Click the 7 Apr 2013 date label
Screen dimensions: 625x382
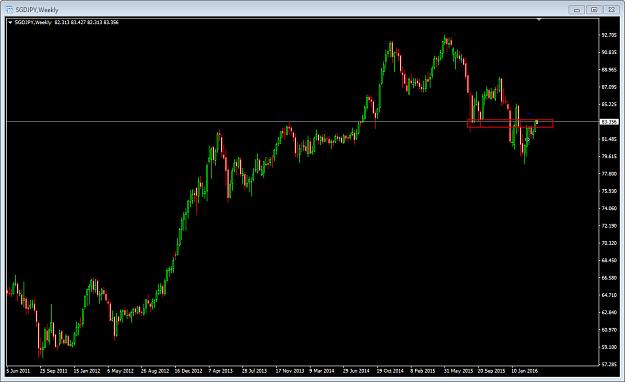click(x=221, y=371)
